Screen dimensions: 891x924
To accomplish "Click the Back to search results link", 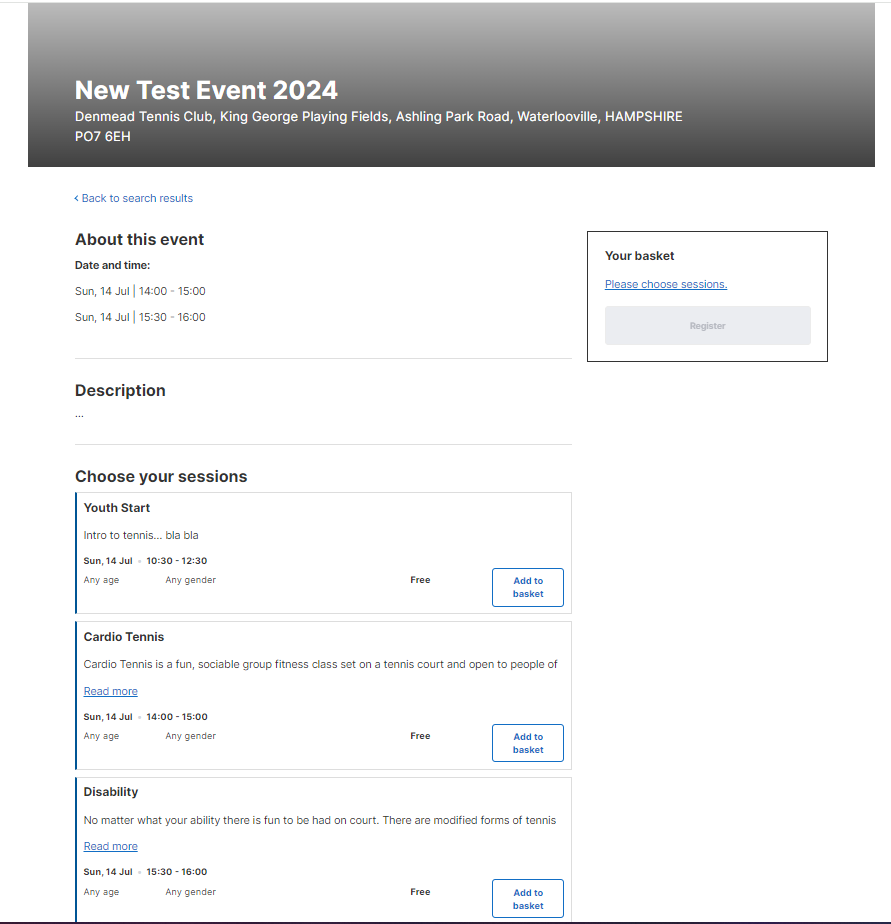I will [134, 199].
